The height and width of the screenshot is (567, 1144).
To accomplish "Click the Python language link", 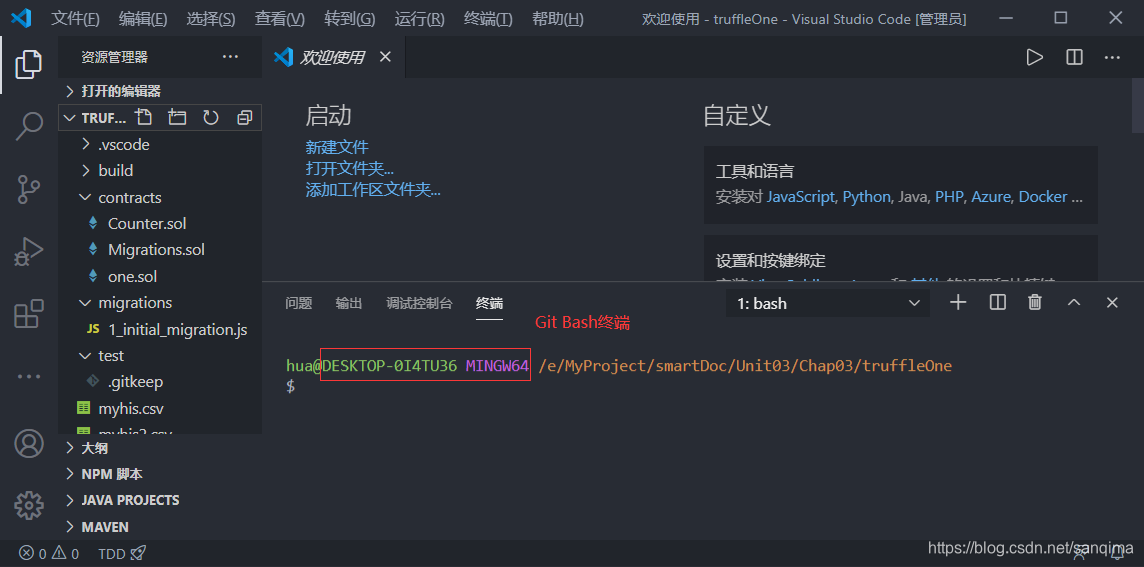I will [867, 197].
